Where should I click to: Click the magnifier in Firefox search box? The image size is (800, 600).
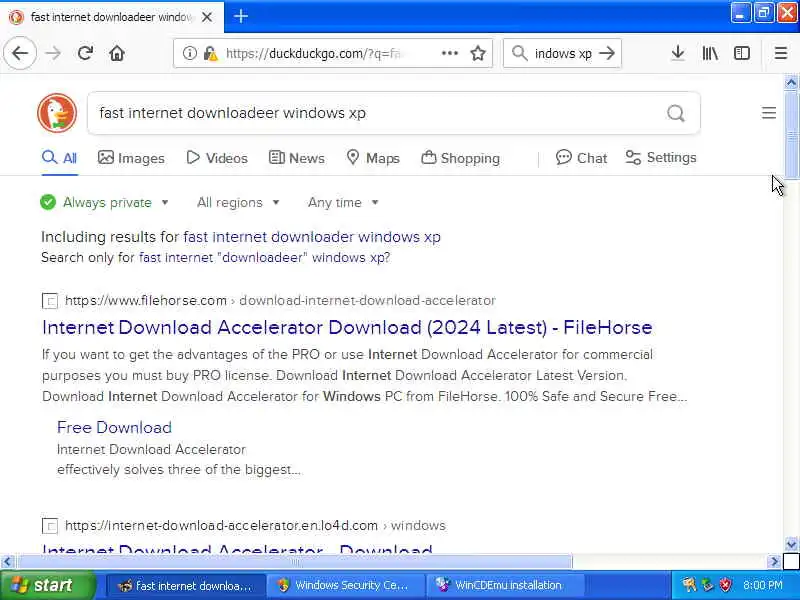click(x=519, y=53)
